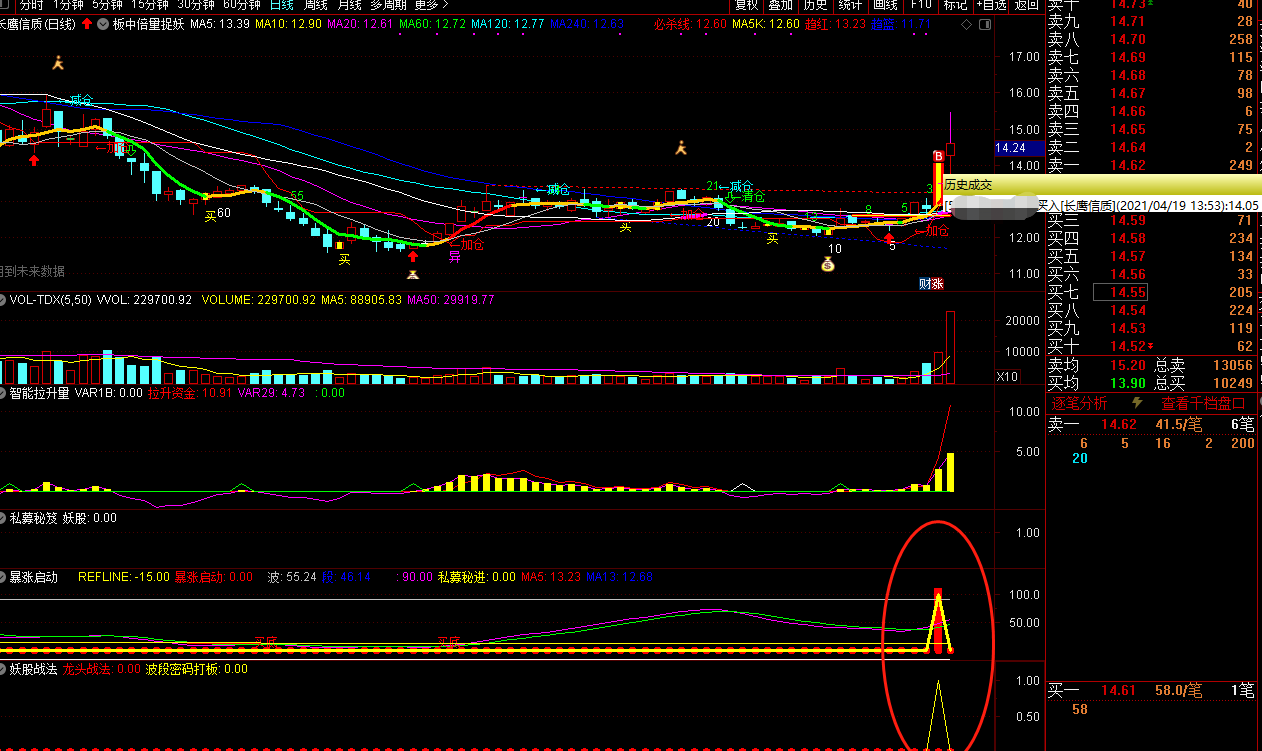Click the 卖均 value 15.20
Viewport: 1262px width, 751px height.
[1127, 365]
